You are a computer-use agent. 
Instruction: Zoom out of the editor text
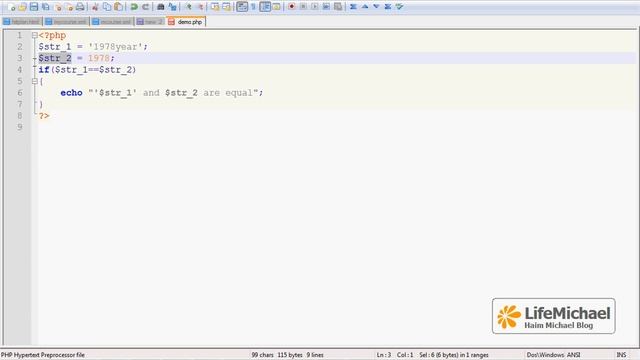point(200,7)
